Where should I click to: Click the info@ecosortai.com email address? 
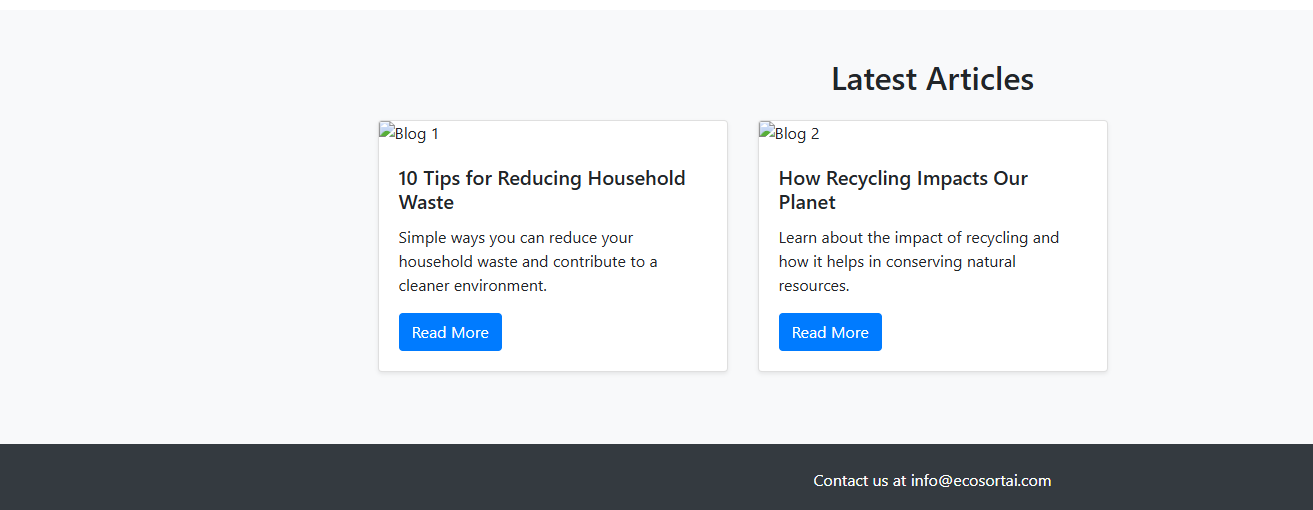click(x=981, y=481)
